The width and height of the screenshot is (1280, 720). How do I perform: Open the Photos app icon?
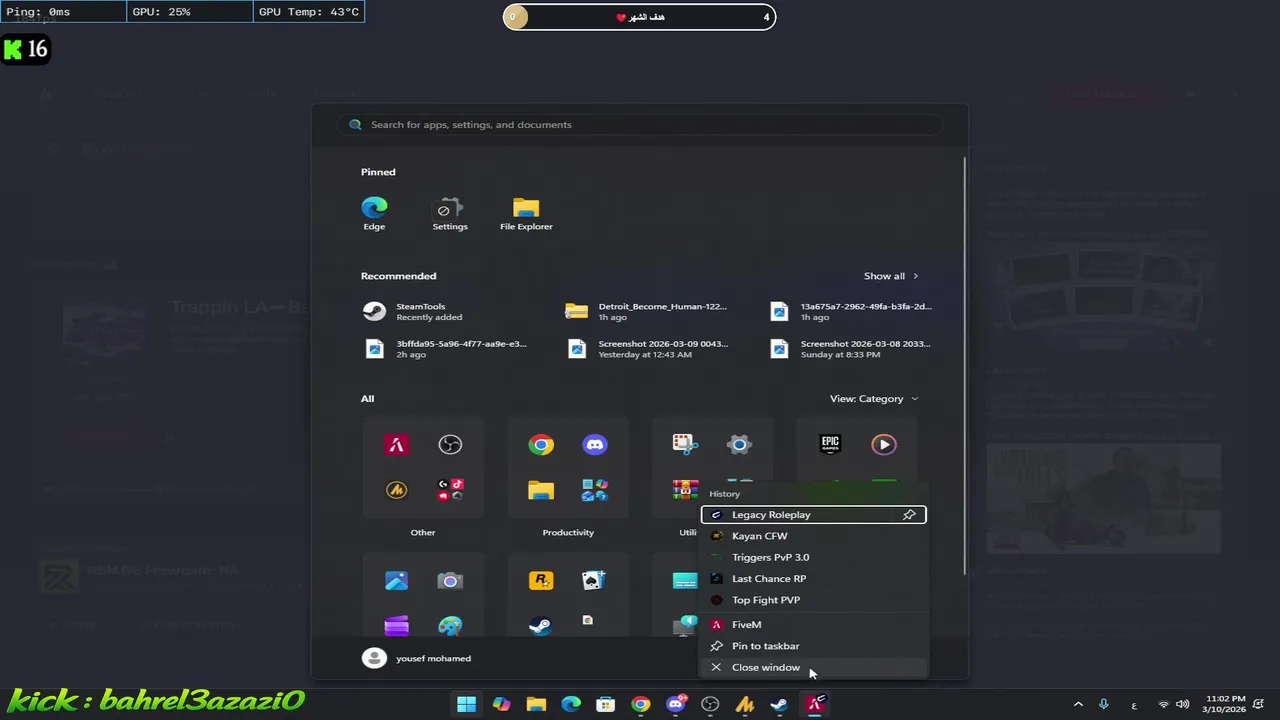tap(396, 581)
